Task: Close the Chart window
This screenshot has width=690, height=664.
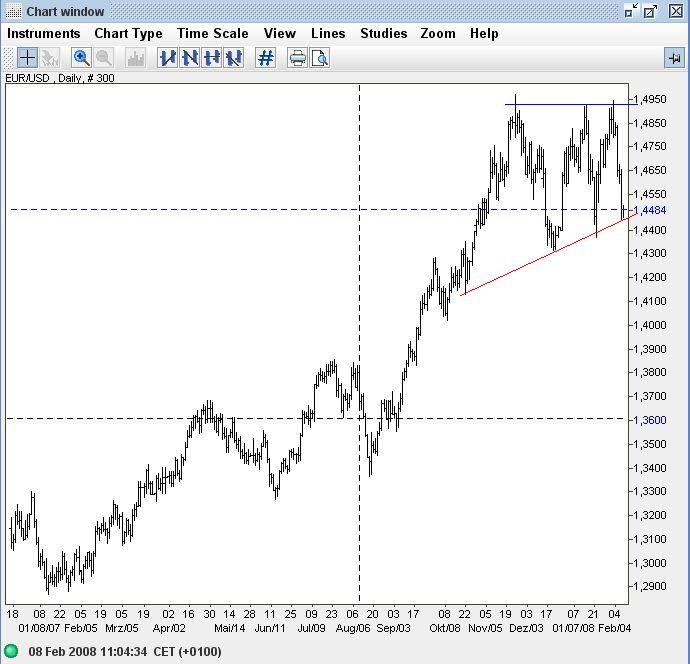Action: coord(676,11)
